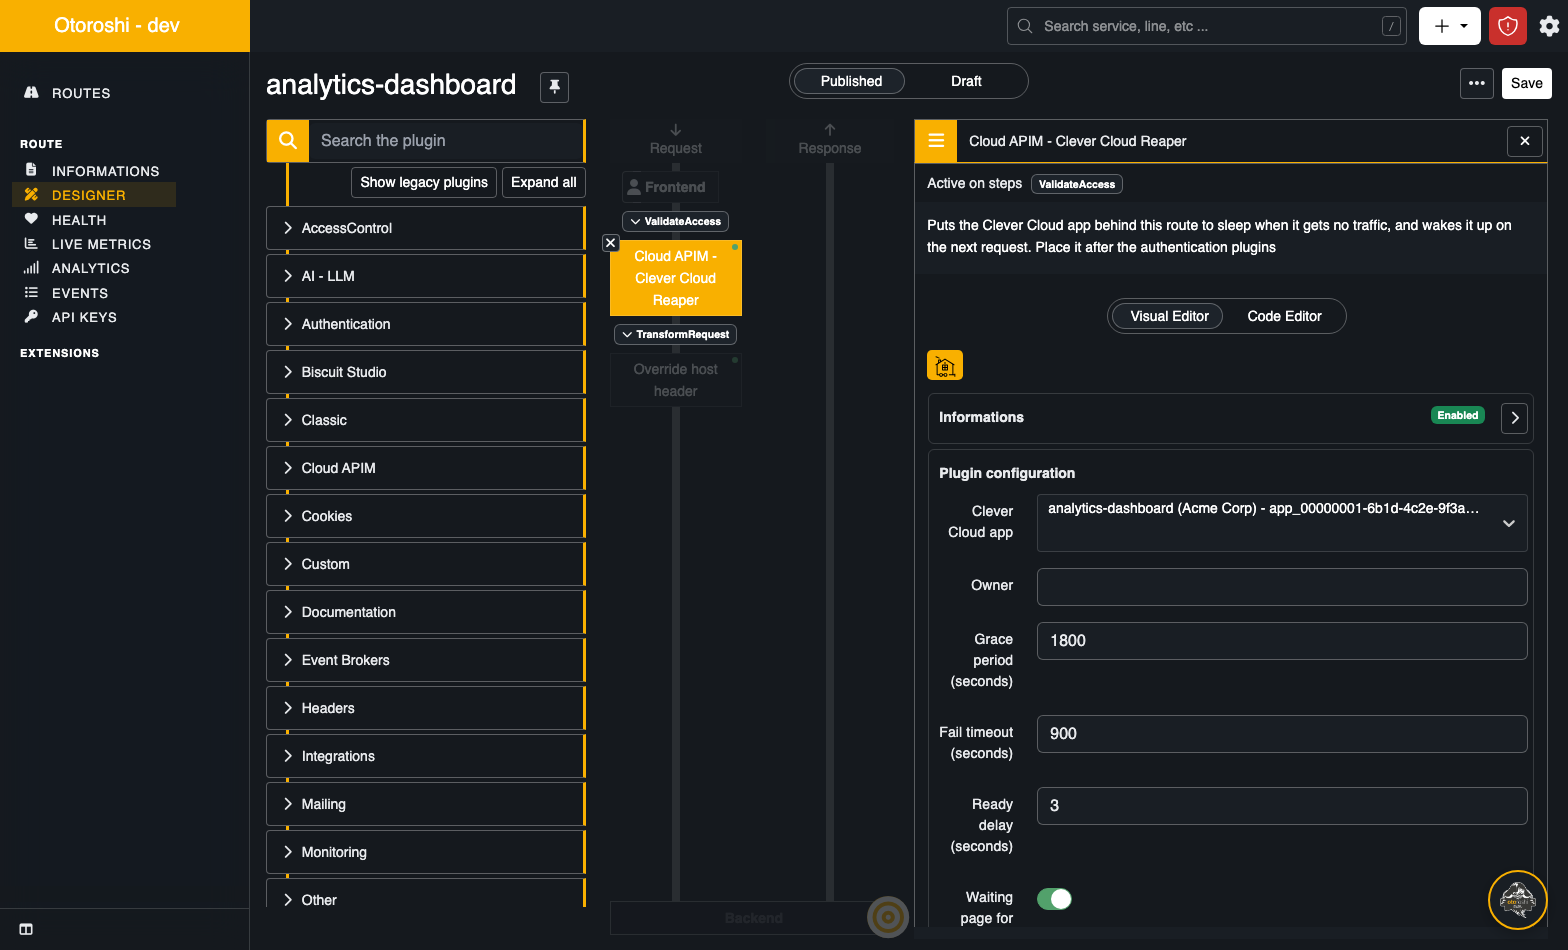The image size is (1568, 950).
Task: Remove Clever Cloud Reaper plugin via X
Action: coord(611,243)
